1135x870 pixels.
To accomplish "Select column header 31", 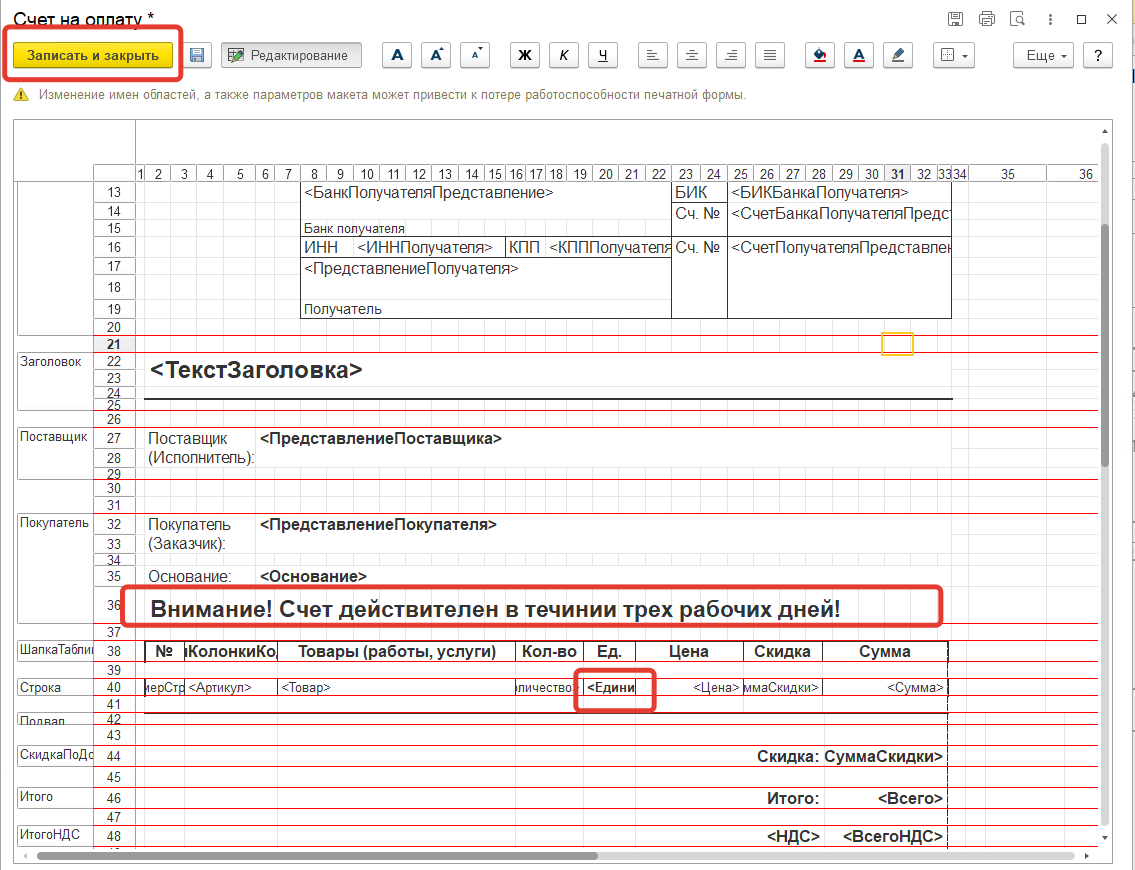I will [x=898, y=174].
